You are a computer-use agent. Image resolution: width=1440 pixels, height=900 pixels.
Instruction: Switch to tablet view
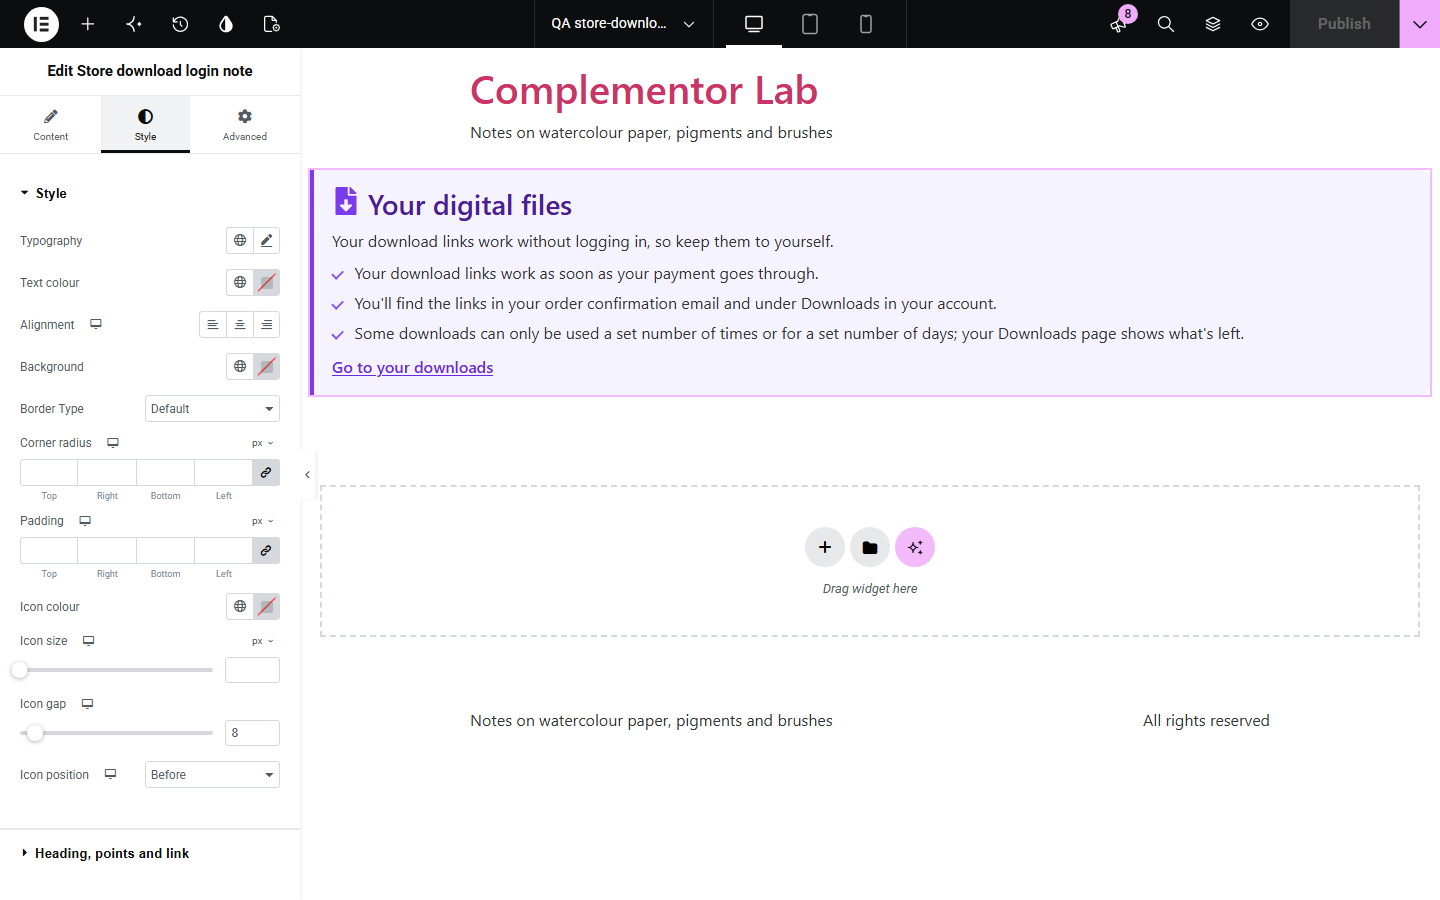tap(810, 24)
